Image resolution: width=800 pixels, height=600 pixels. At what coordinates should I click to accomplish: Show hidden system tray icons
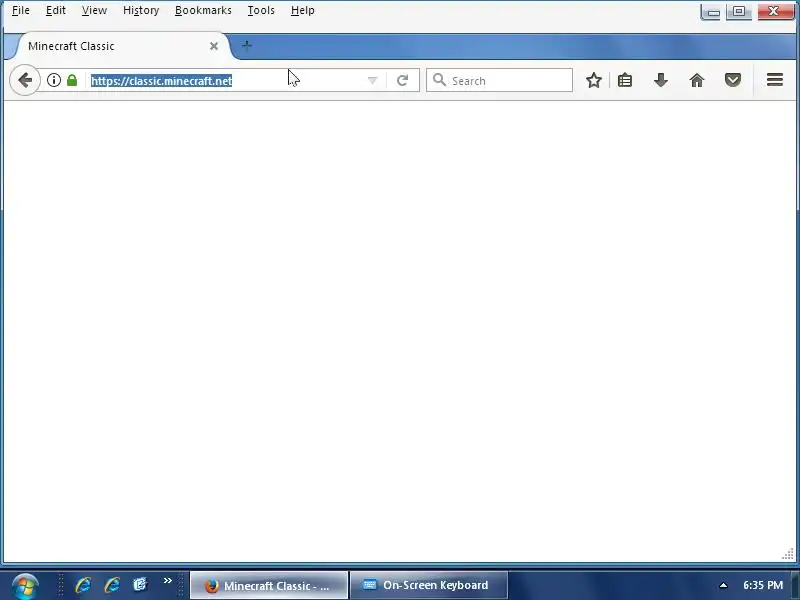coord(723,585)
